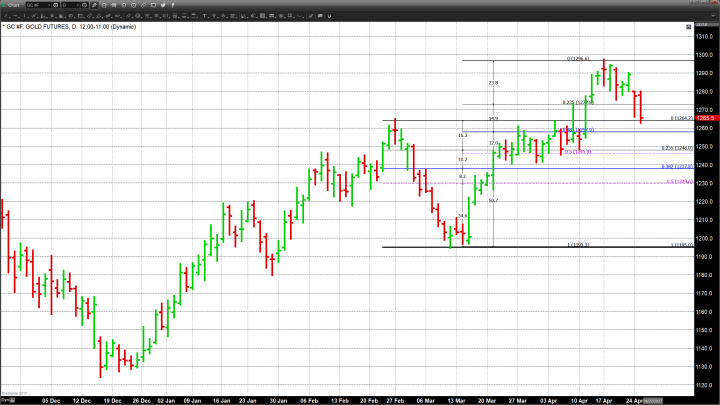
Task: Click the red current price label on axis
Action: tap(708, 118)
